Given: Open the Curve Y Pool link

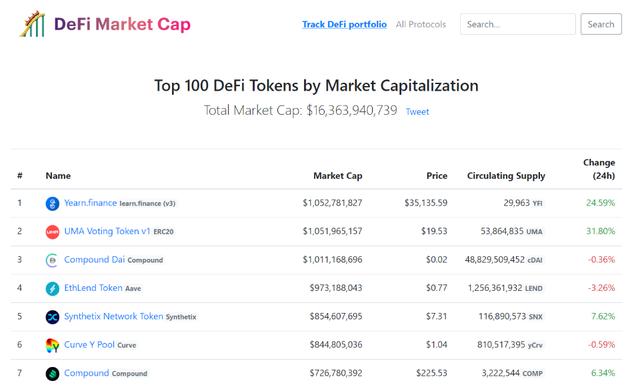Looking at the screenshot, I should click(x=89, y=345).
